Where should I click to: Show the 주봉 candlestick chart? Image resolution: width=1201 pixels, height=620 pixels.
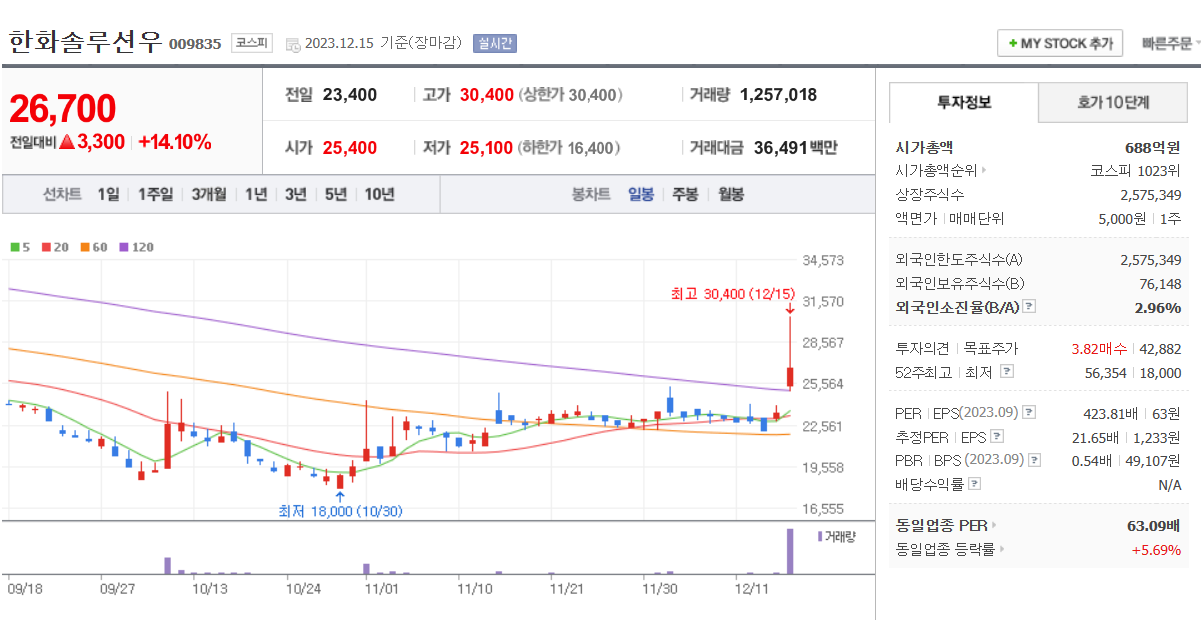pyautogui.click(x=685, y=194)
